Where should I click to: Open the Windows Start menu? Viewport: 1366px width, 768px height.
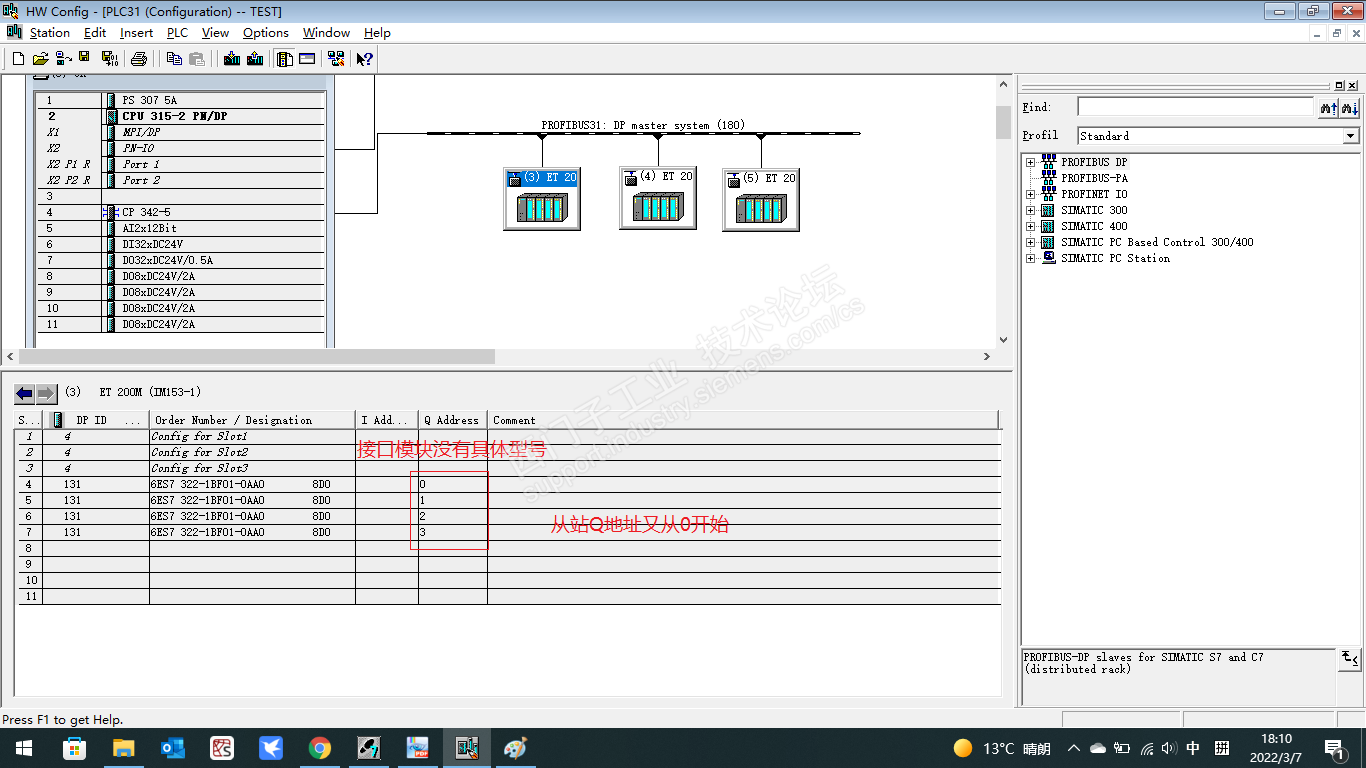coord(23,748)
